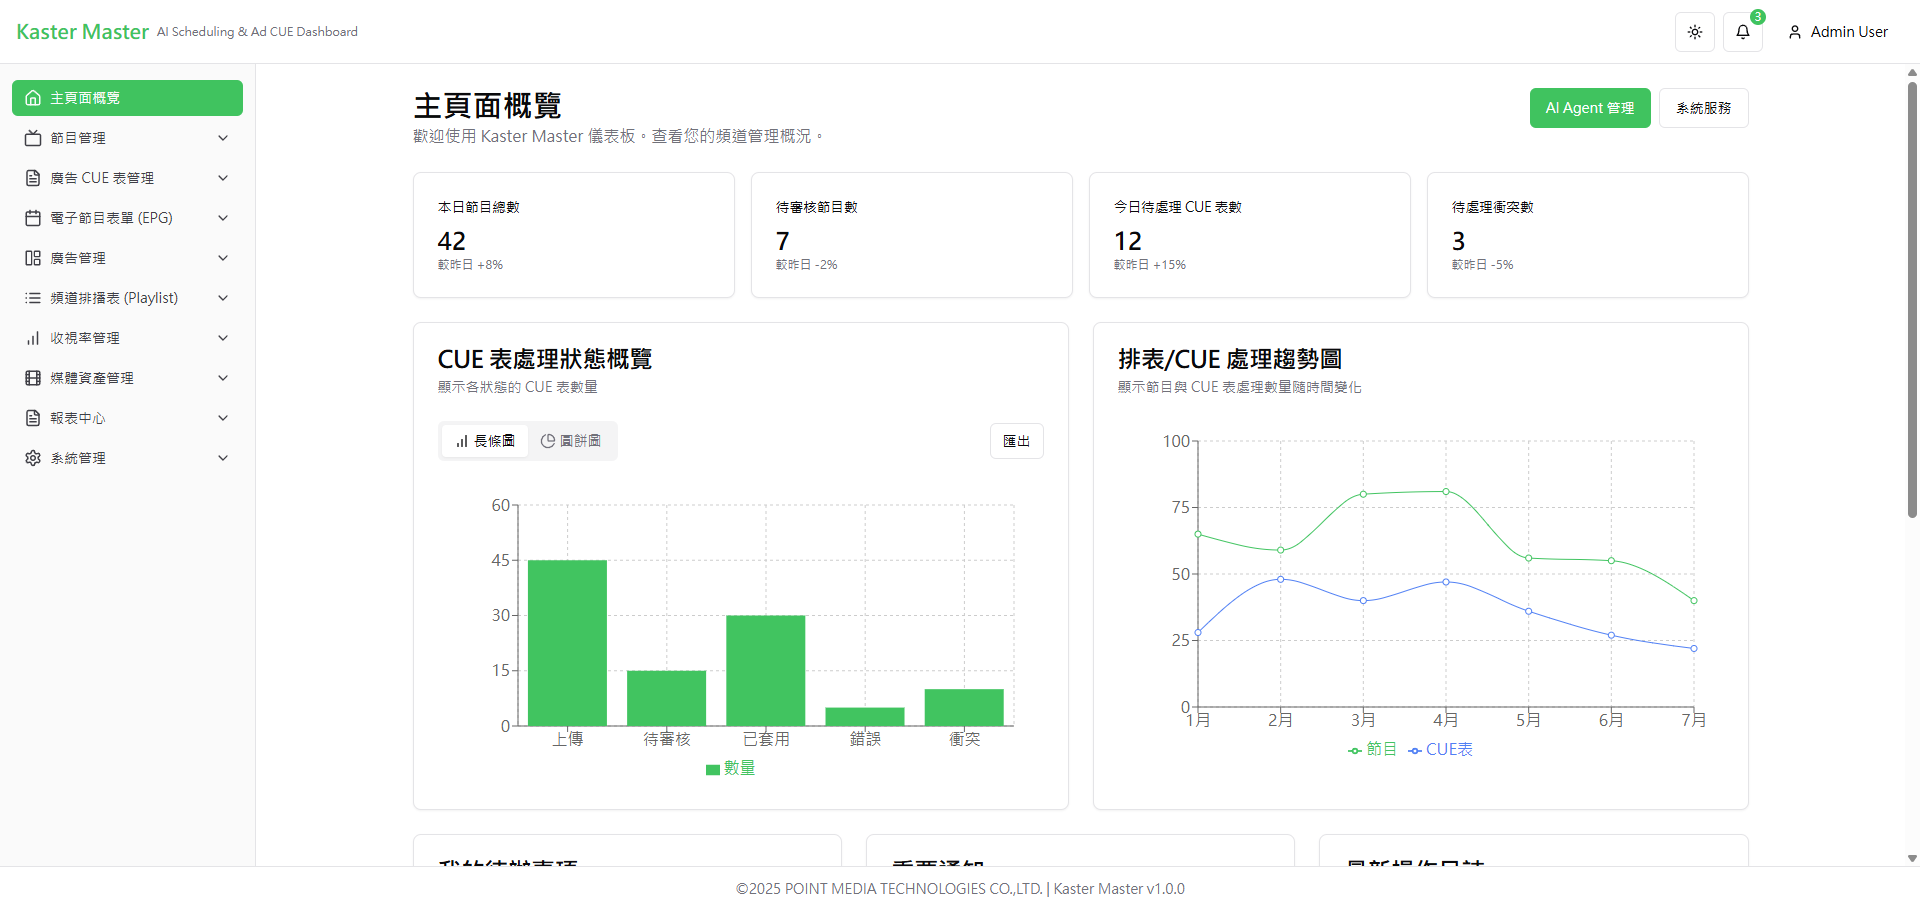Click the 待審核節目數 card showing 7

(x=912, y=235)
